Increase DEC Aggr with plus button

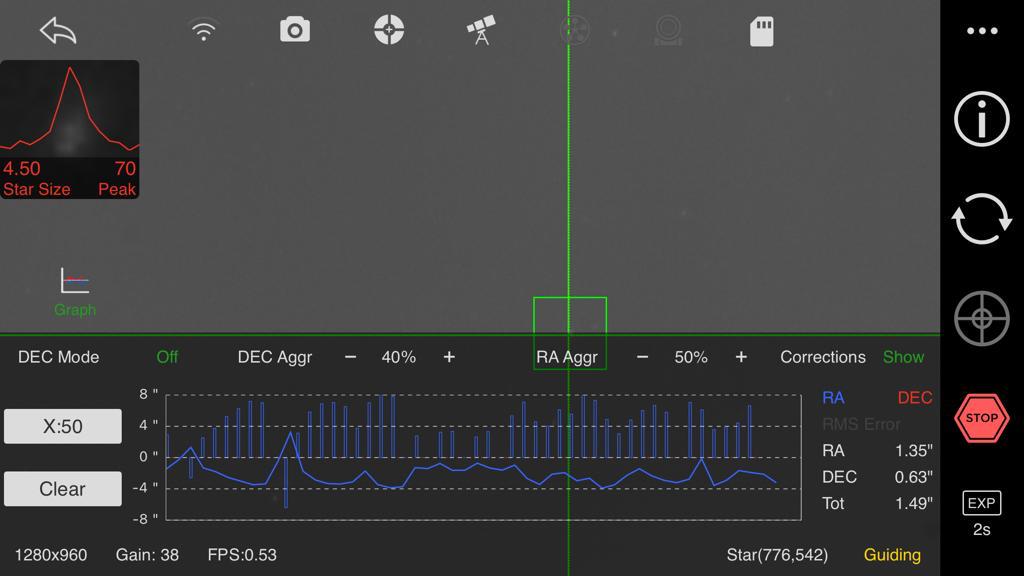pyautogui.click(x=449, y=357)
